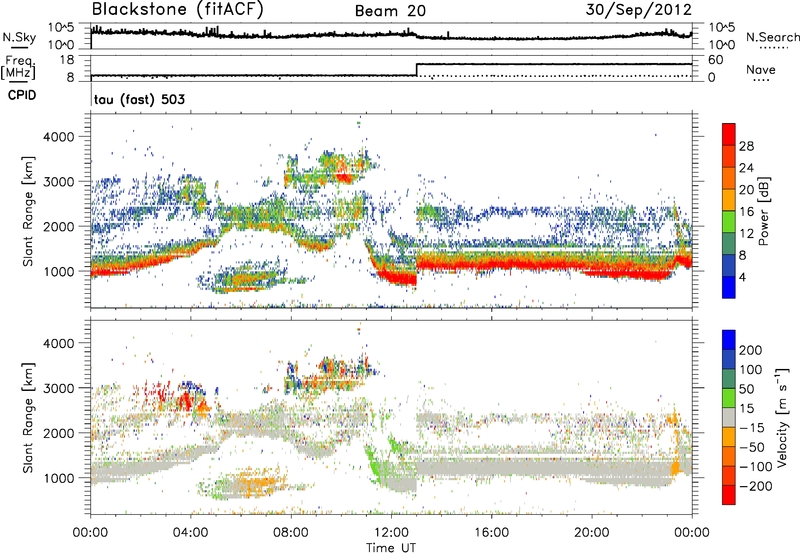800x554 pixels.
Task: Click the N.Search legend label
Action: tap(772, 37)
